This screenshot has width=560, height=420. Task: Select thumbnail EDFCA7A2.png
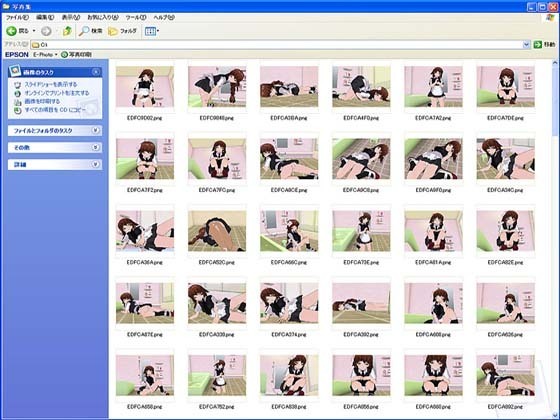(433, 86)
